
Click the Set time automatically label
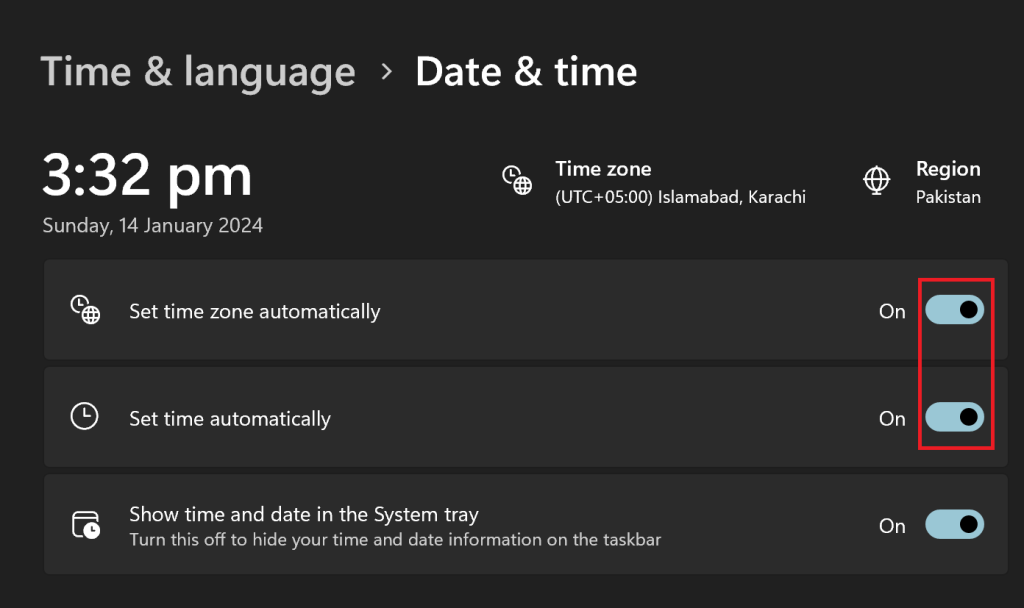pyautogui.click(x=230, y=418)
